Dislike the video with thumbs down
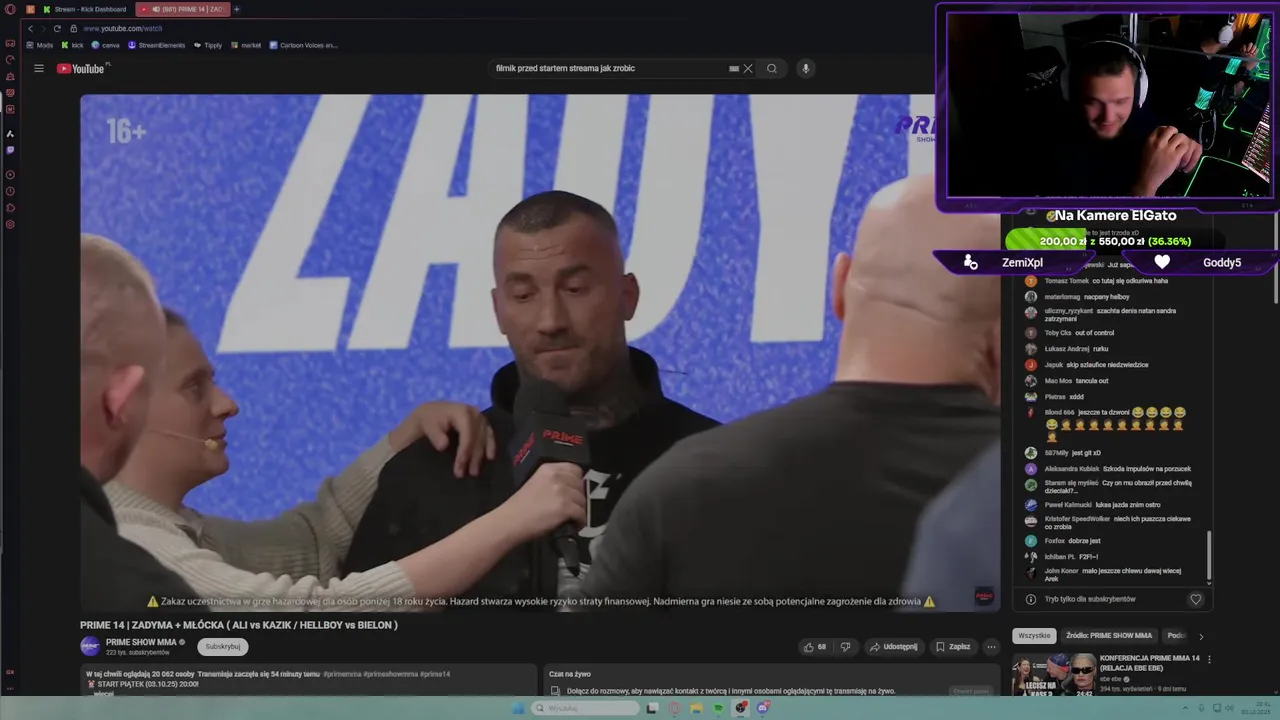Screen dimensions: 1280x720 (845, 646)
